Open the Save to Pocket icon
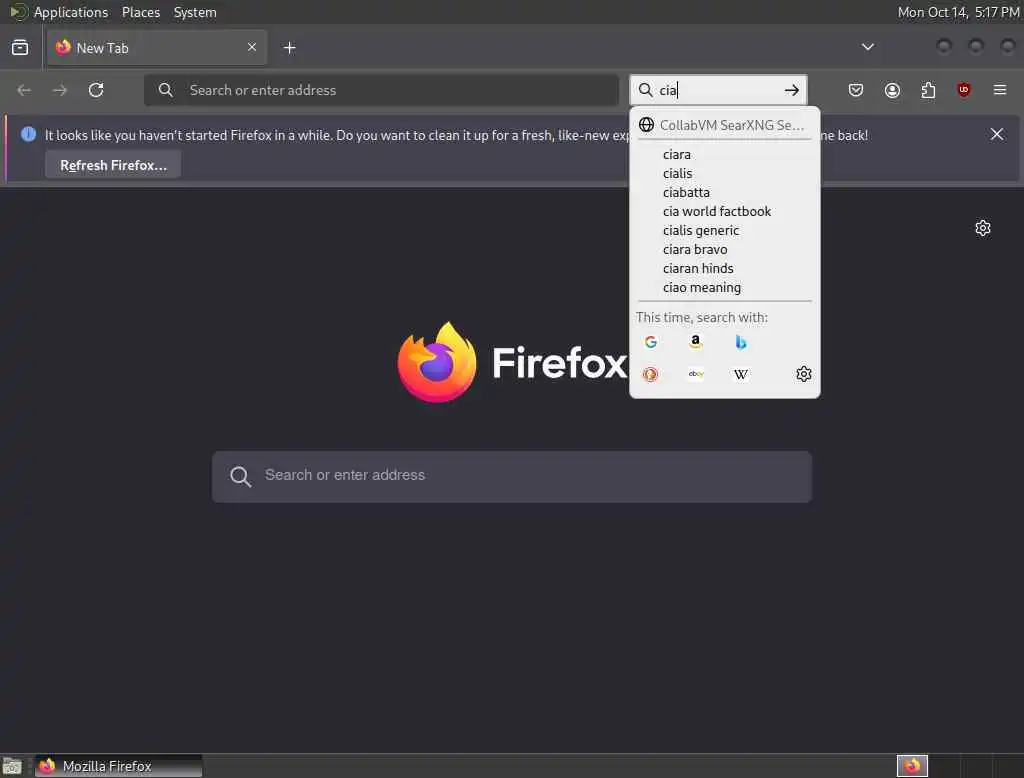The height and width of the screenshot is (778, 1024). pos(856,90)
